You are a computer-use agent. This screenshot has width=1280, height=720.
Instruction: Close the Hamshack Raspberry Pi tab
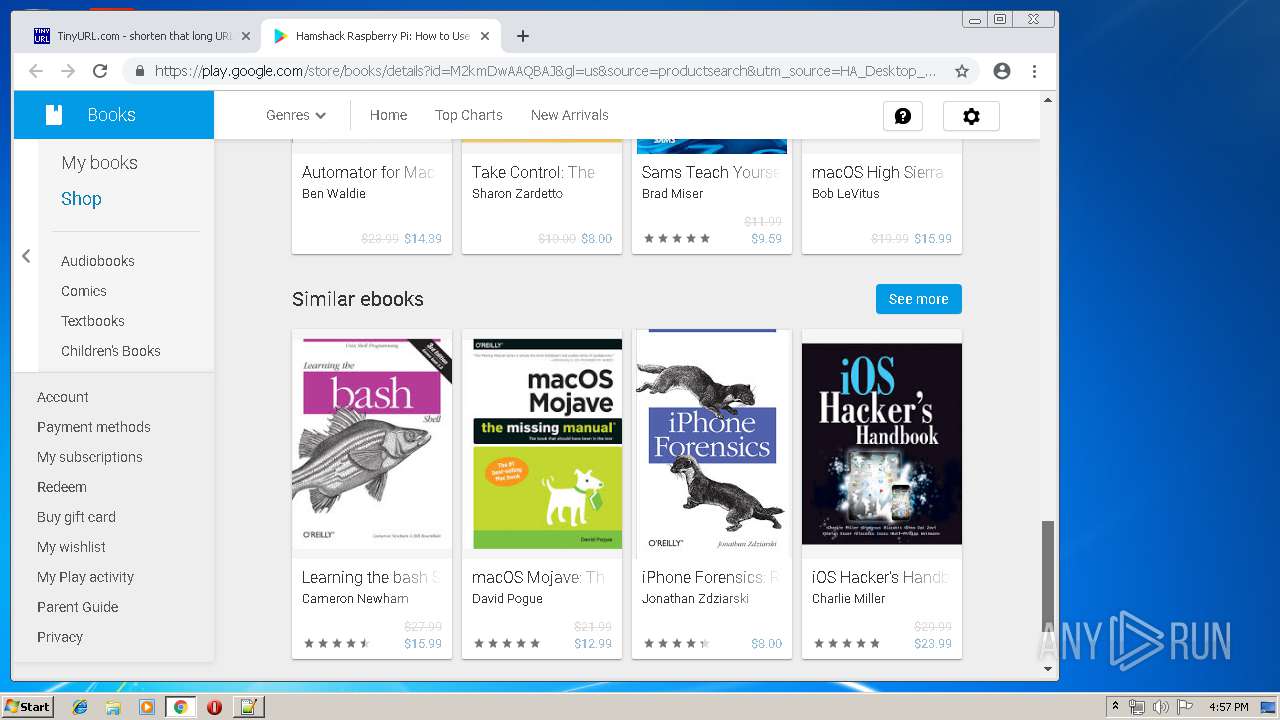click(x=485, y=36)
